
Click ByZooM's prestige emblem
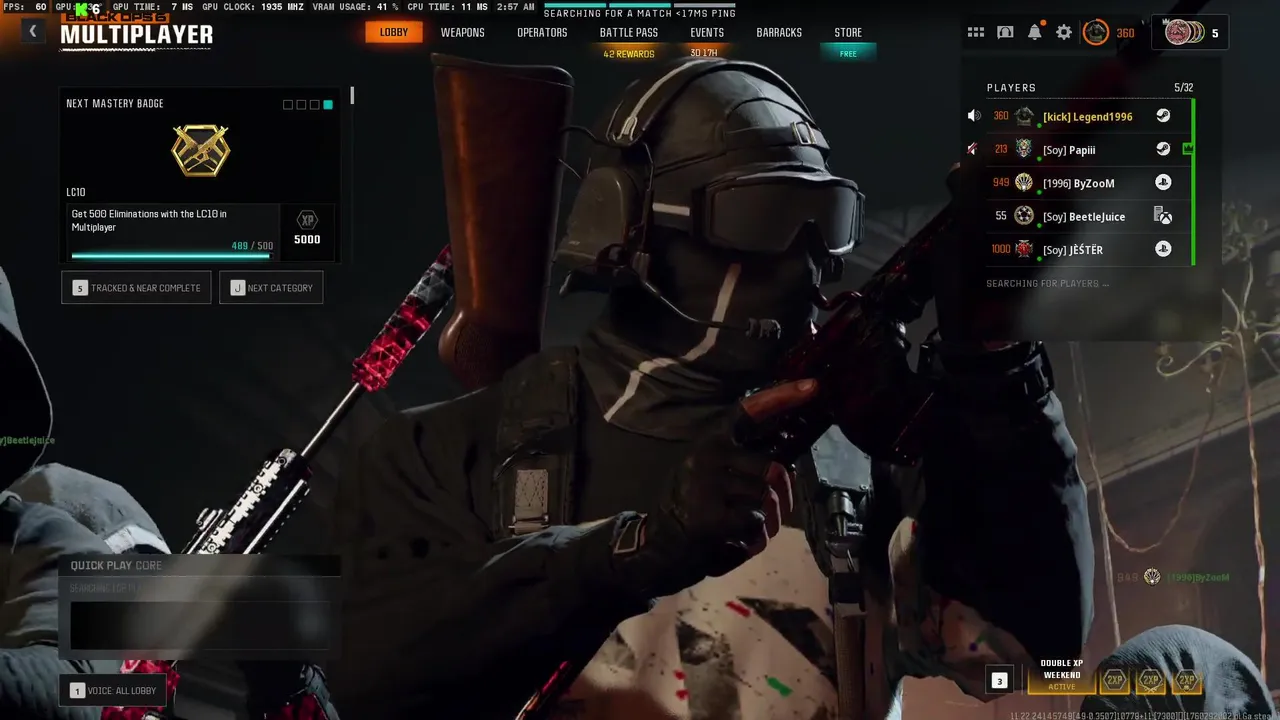(x=1024, y=183)
